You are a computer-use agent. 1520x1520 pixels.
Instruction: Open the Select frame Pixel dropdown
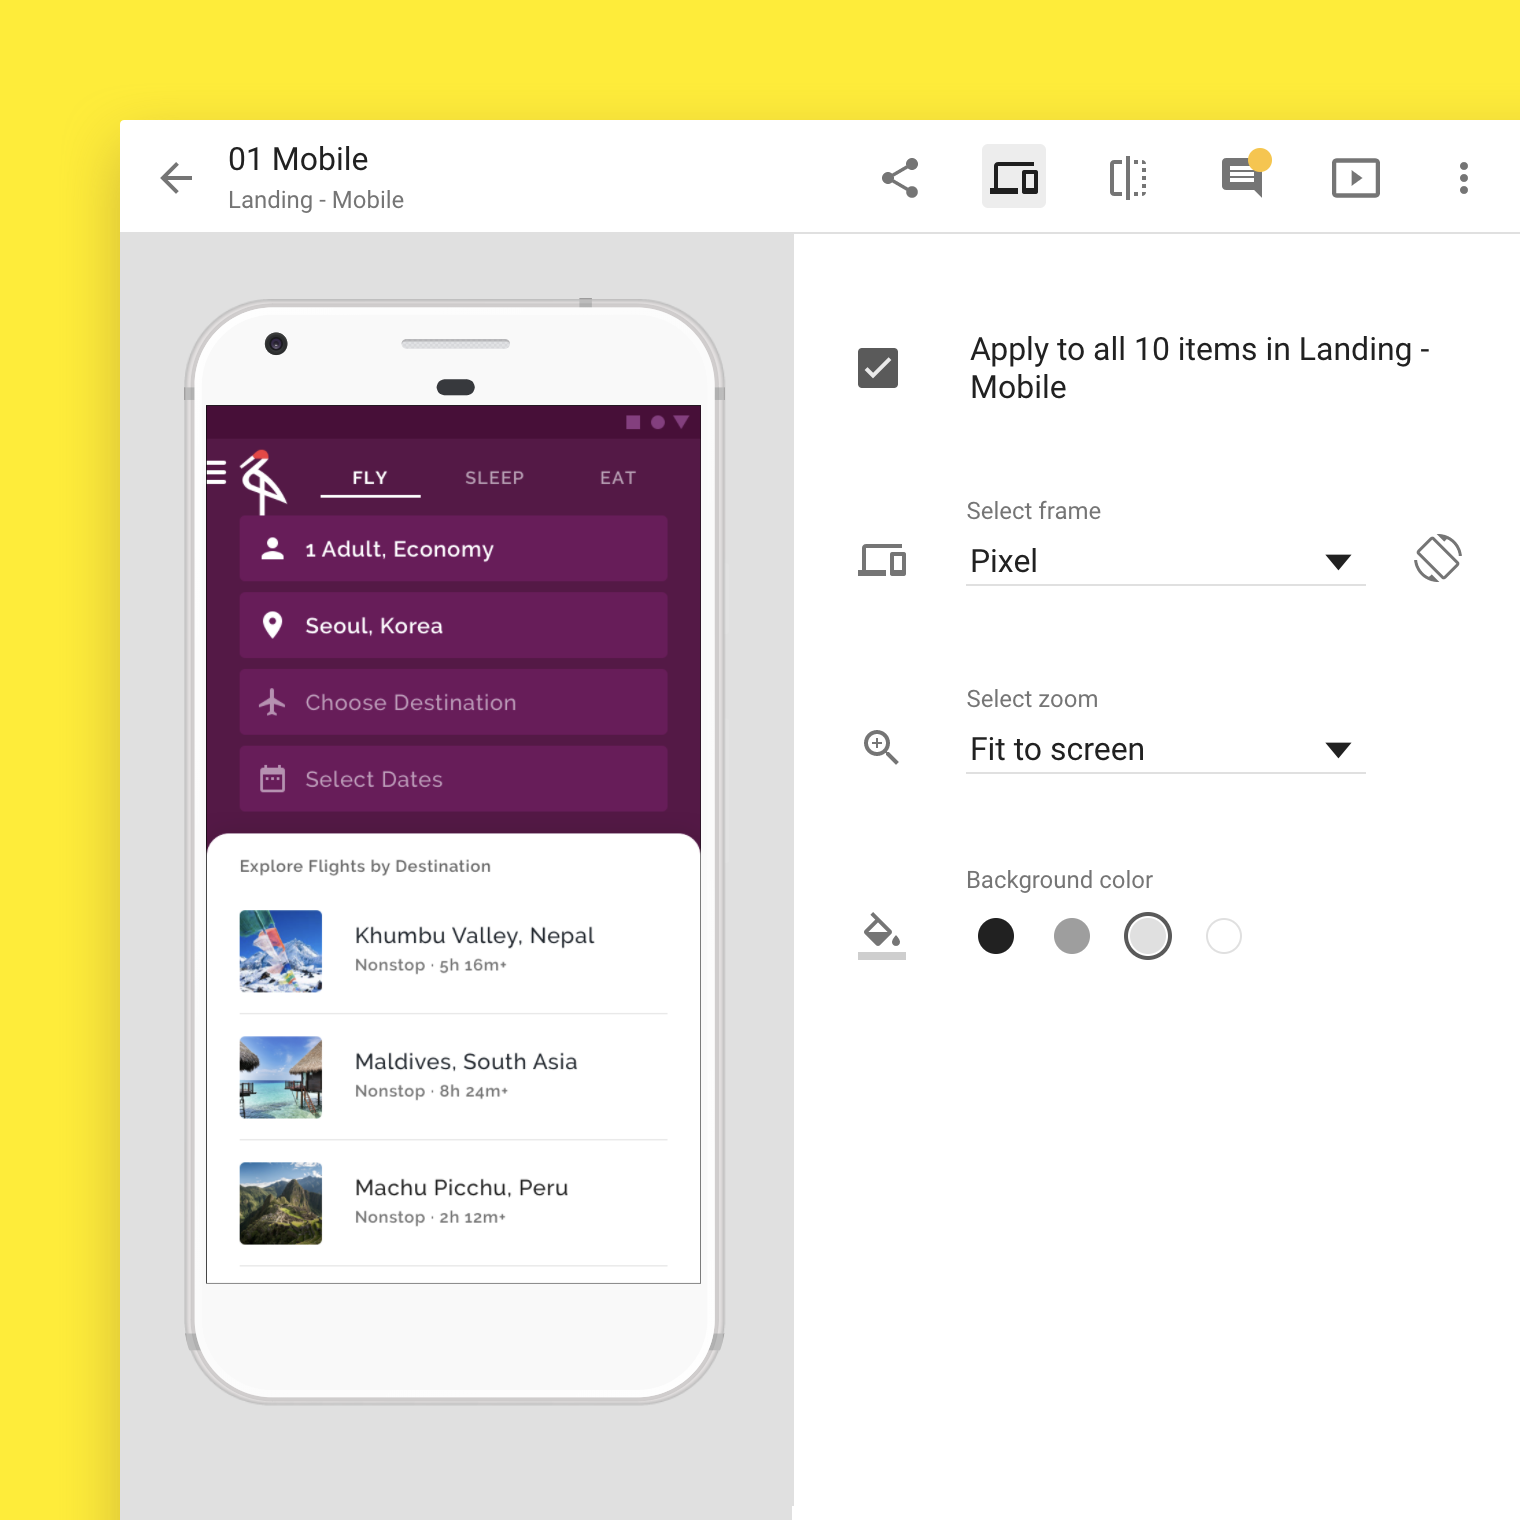click(1166, 561)
